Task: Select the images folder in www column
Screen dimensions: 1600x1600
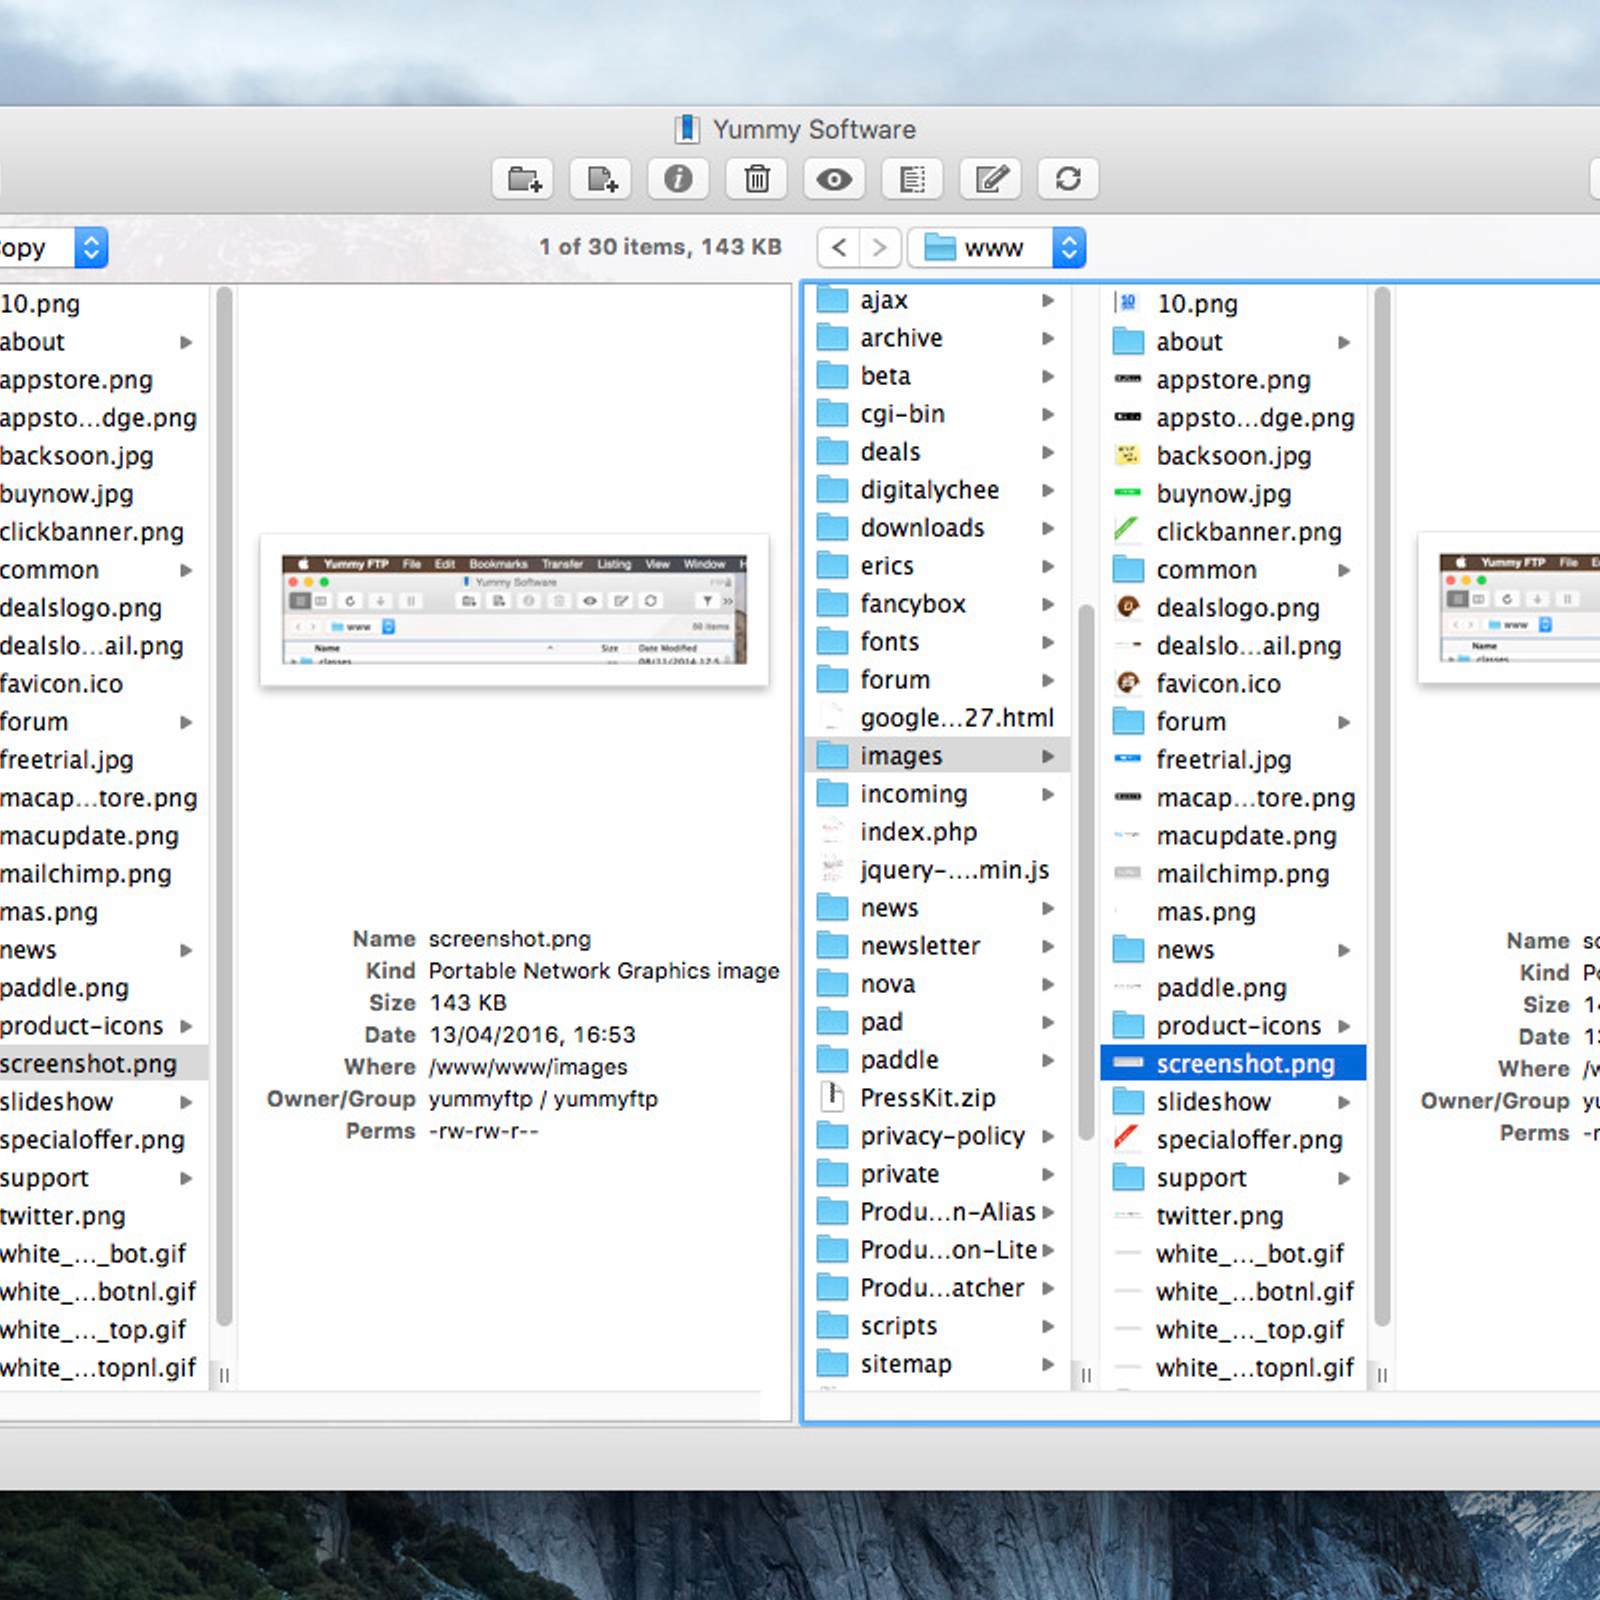Action: [901, 756]
